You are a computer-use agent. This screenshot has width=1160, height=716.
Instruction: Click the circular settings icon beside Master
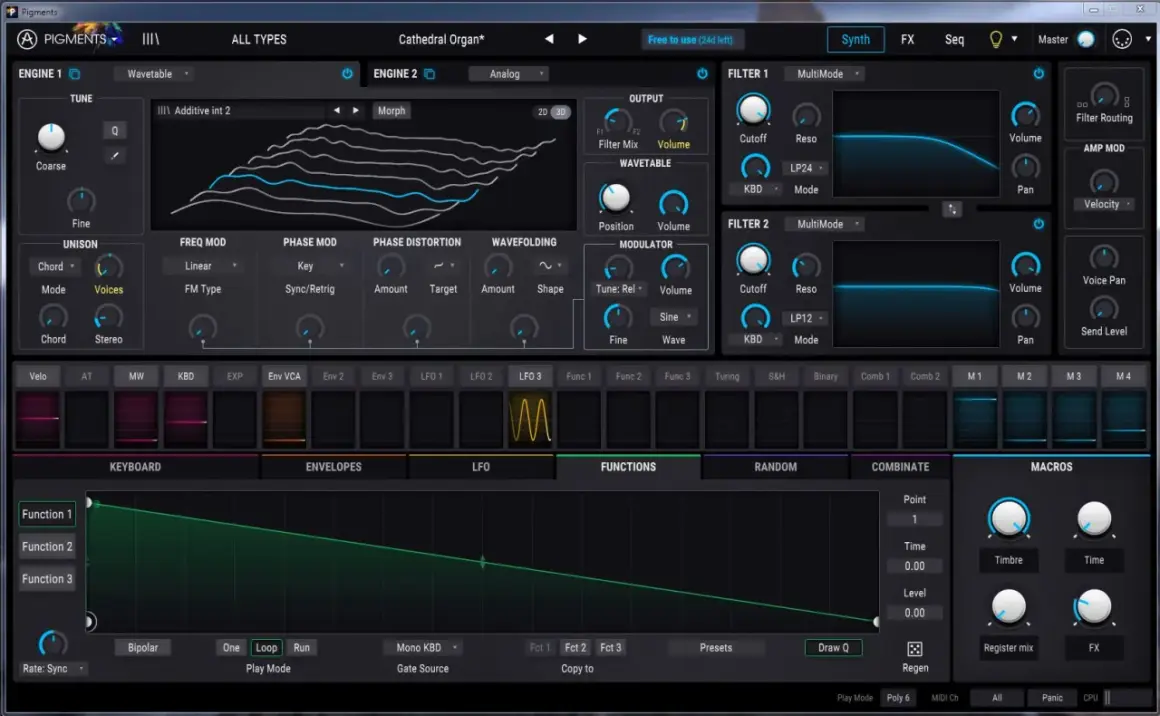pyautogui.click(x=1122, y=39)
